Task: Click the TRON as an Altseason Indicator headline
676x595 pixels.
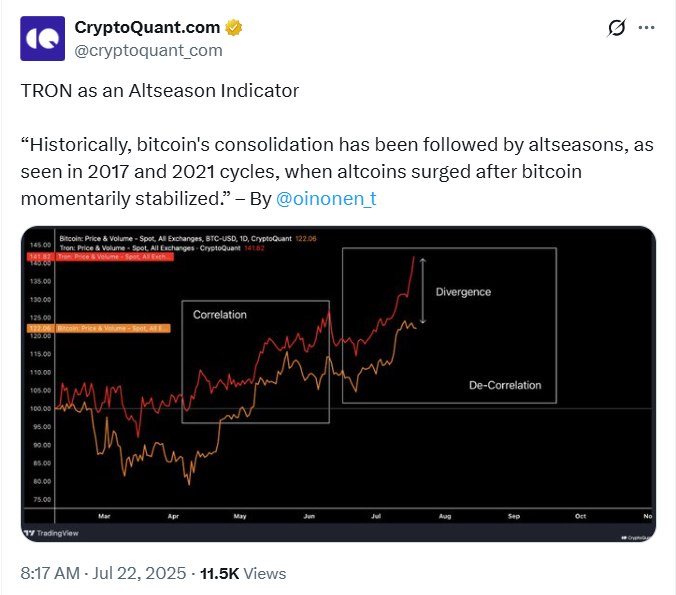Action: [x=160, y=90]
